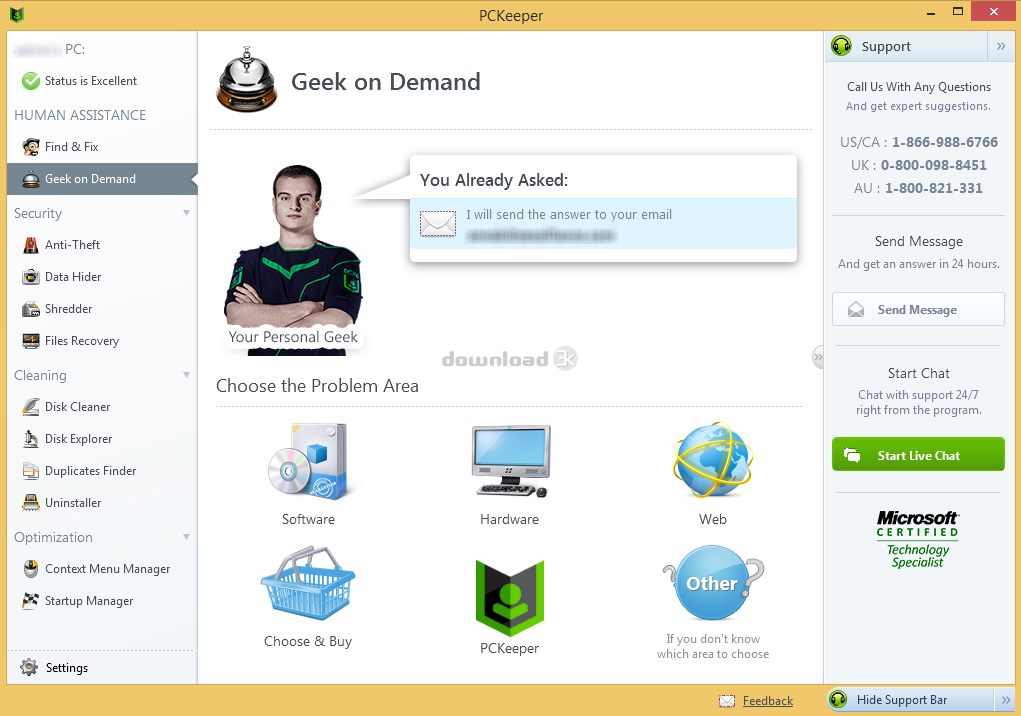Click the Feedback envelope icon
Image resolution: width=1021 pixels, height=716 pixels.
[727, 700]
